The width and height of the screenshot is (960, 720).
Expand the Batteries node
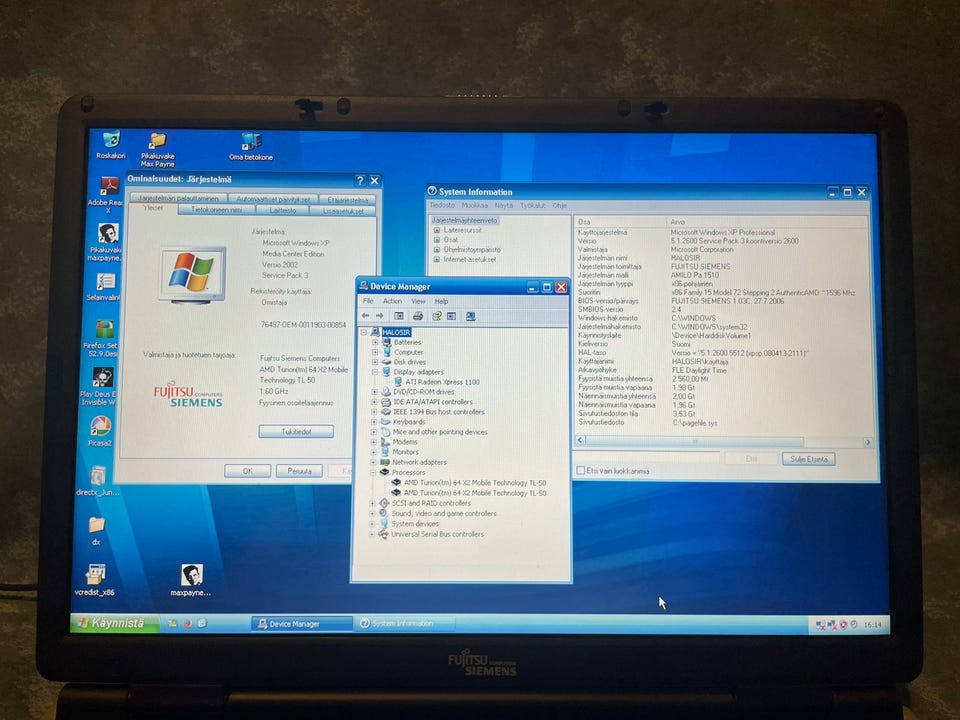375,343
